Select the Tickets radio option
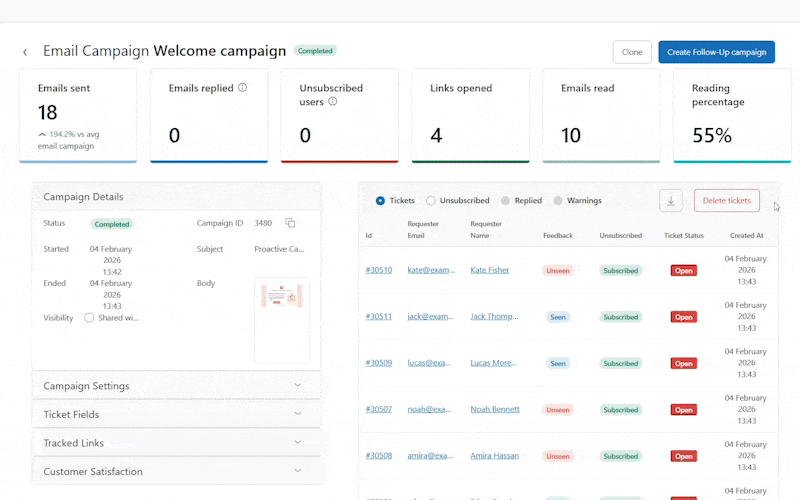The height and width of the screenshot is (500, 800). tap(380, 201)
